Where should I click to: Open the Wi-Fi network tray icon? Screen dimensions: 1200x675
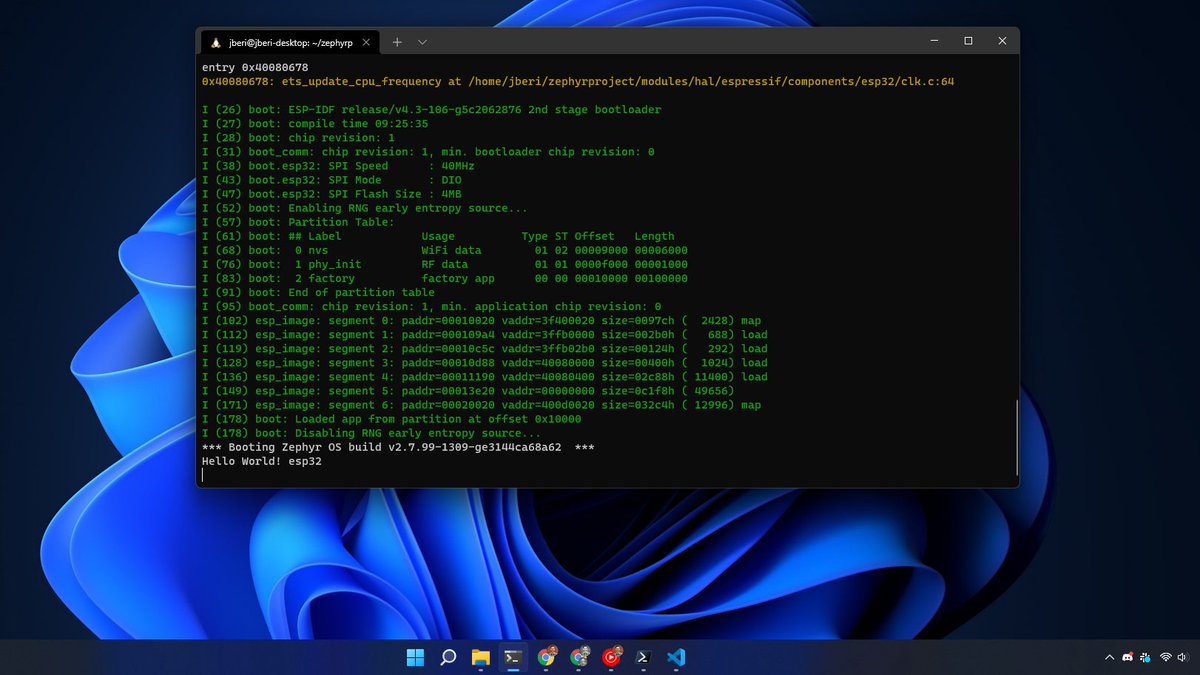[1166, 657]
